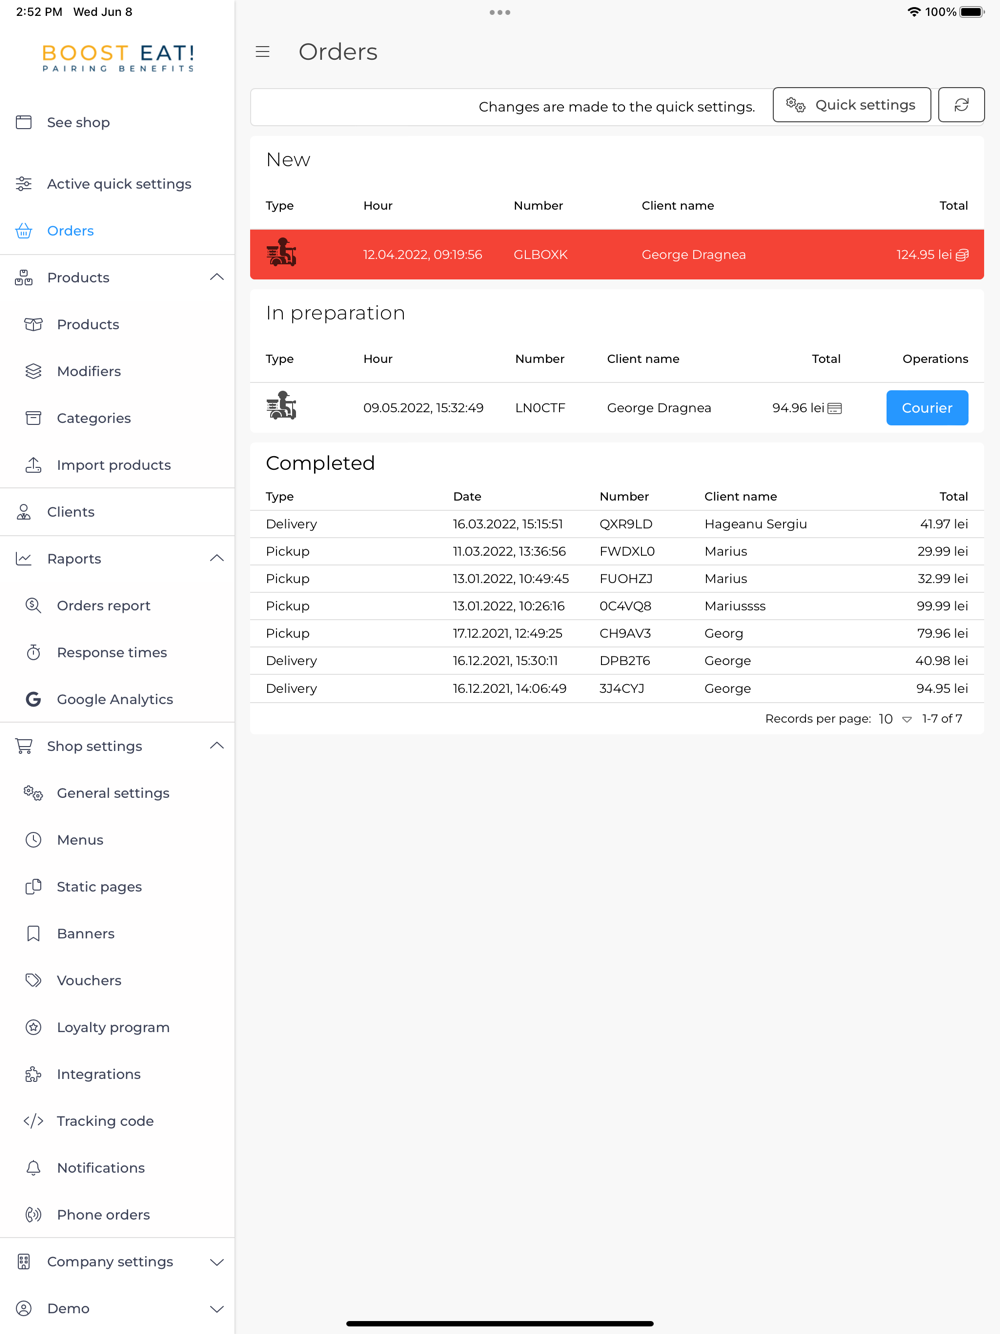
Task: Click the Quick settings button
Action: (x=852, y=105)
